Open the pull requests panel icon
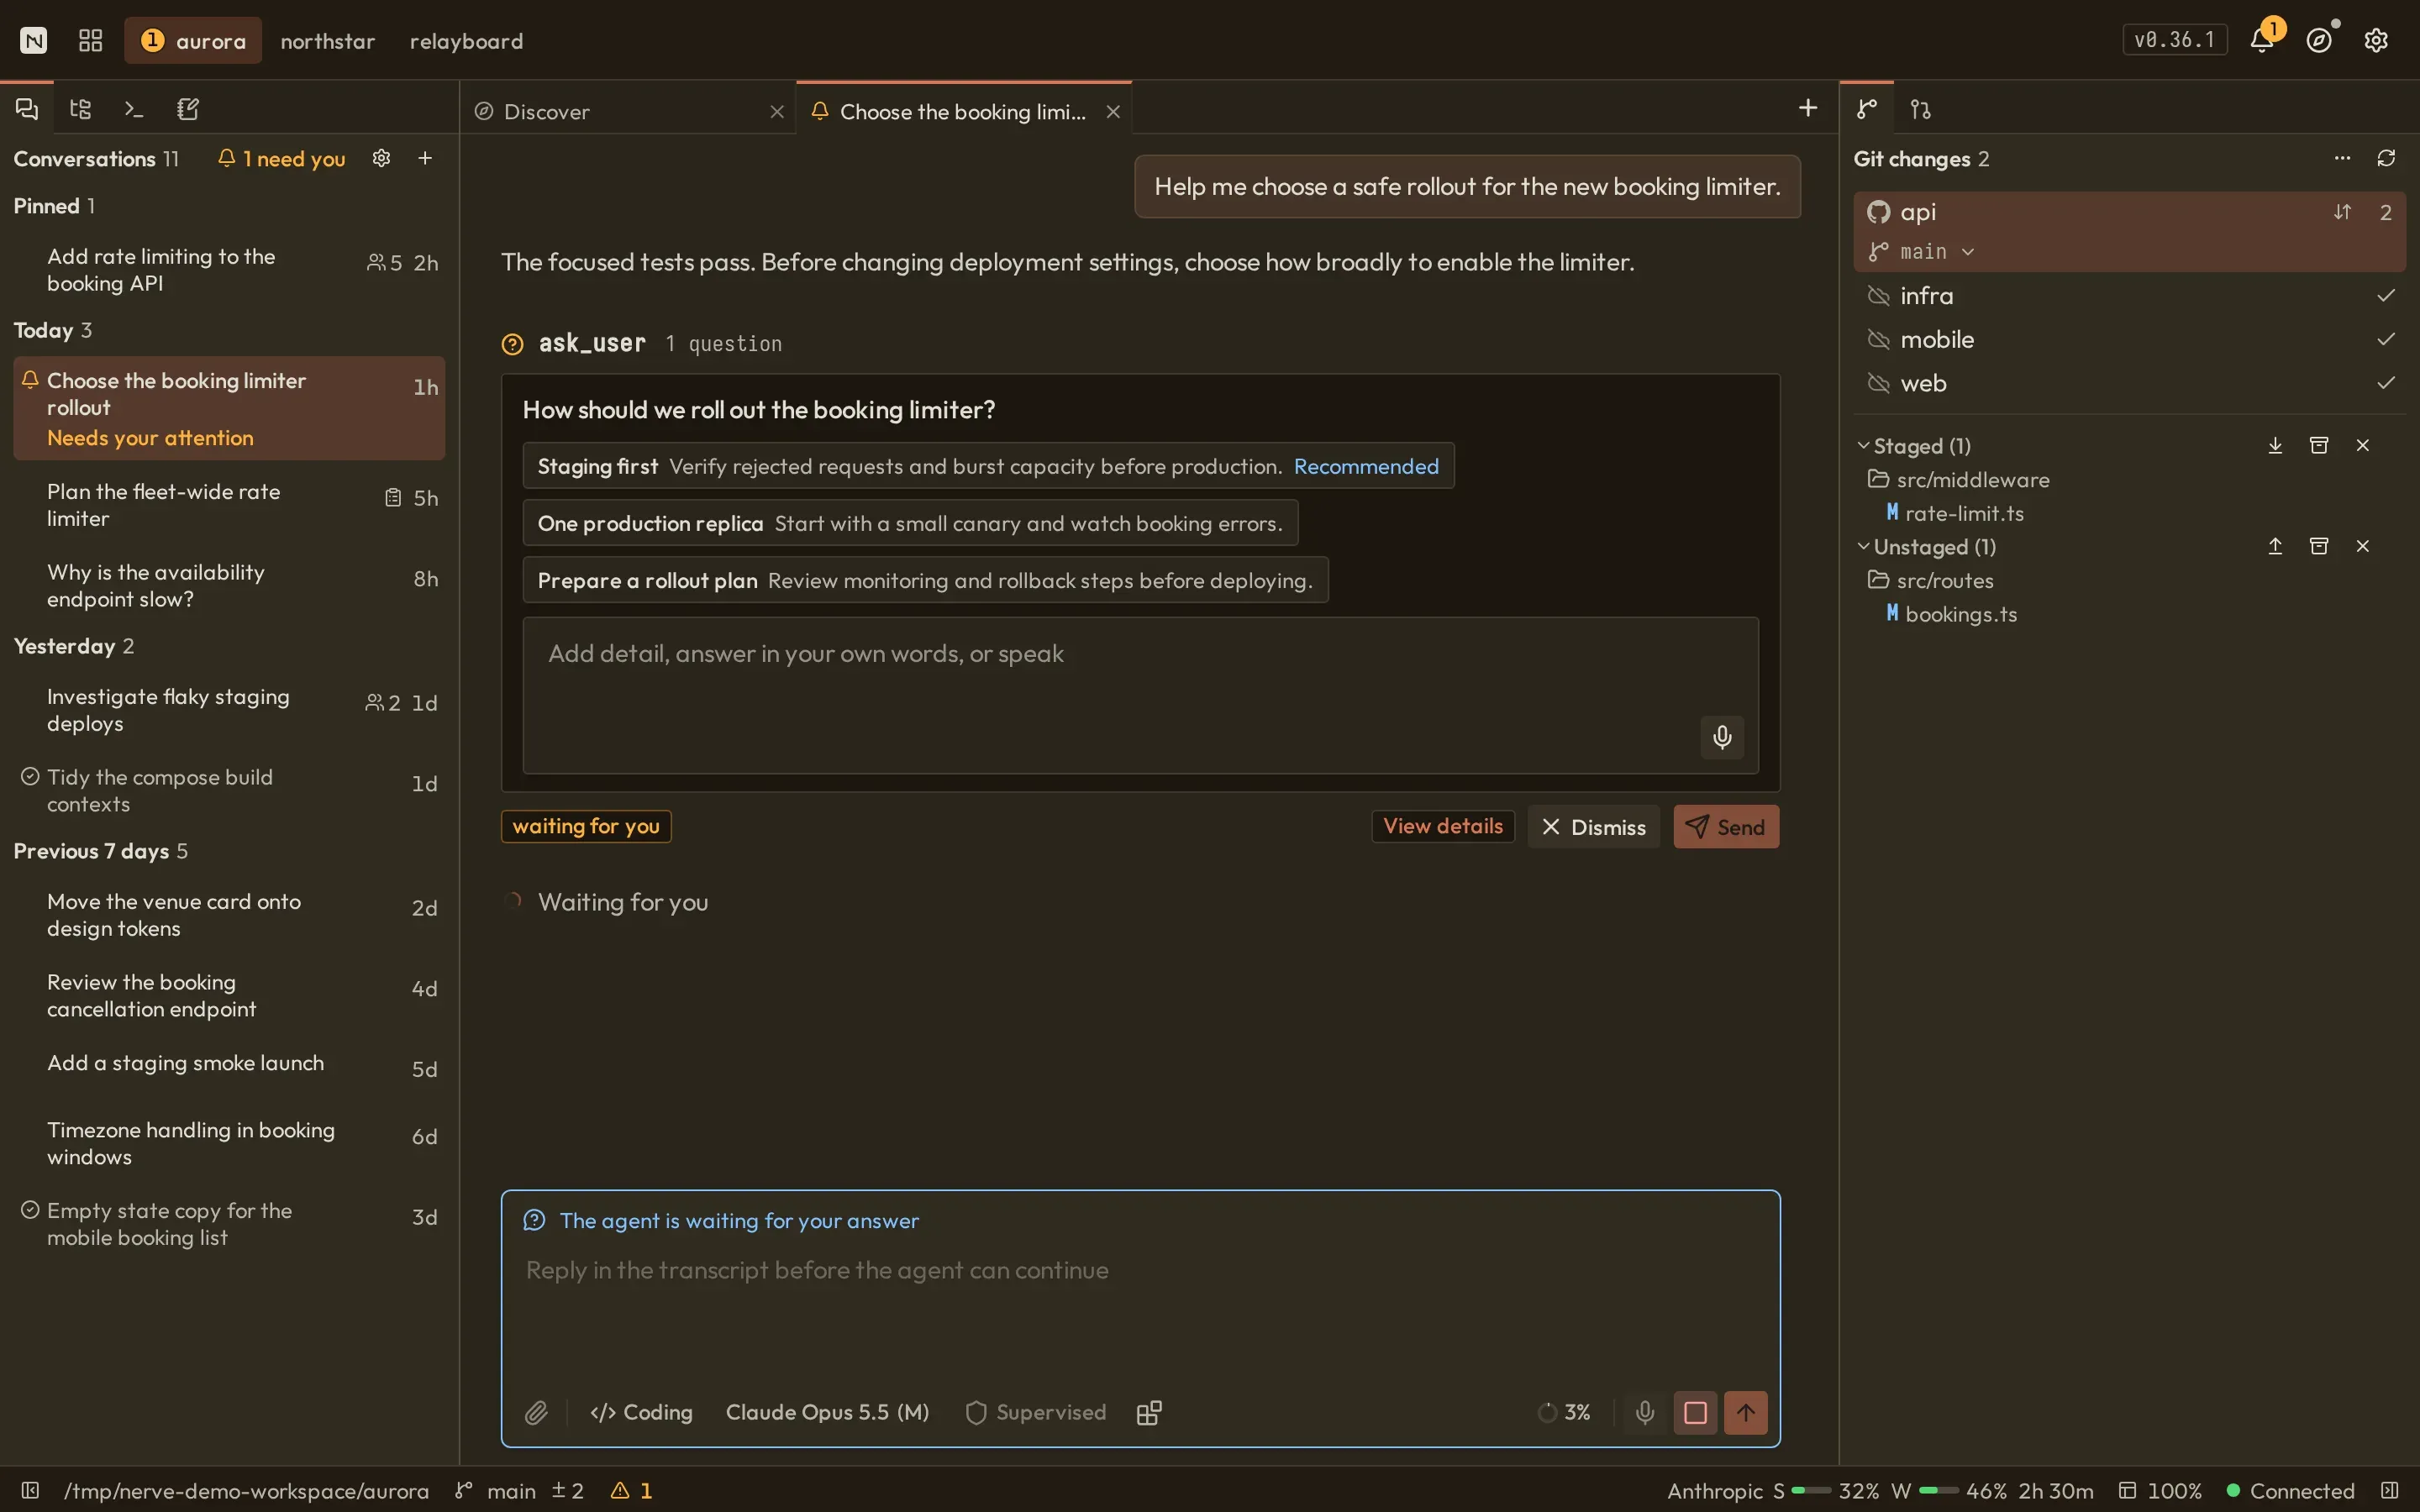 click(1921, 109)
